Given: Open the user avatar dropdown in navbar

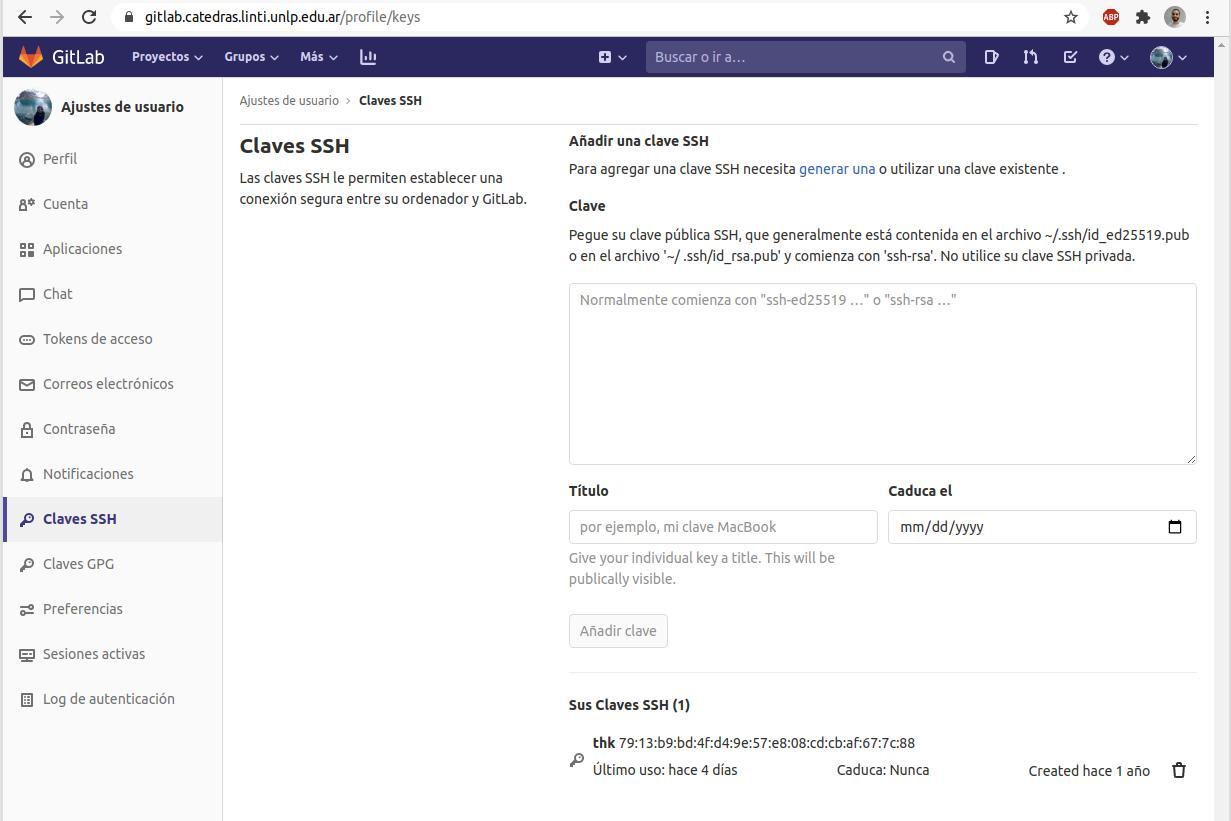Looking at the screenshot, I should click(1168, 57).
